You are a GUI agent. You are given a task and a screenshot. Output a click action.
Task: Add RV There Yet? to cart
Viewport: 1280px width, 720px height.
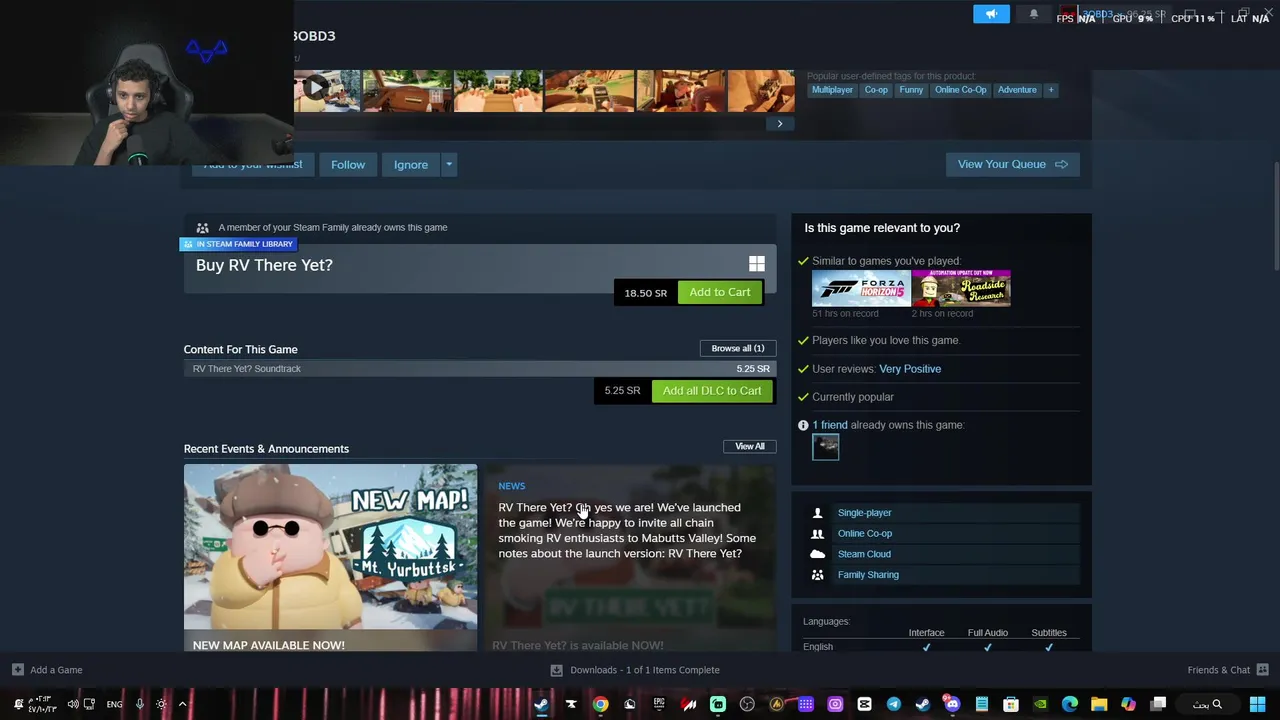[720, 292]
